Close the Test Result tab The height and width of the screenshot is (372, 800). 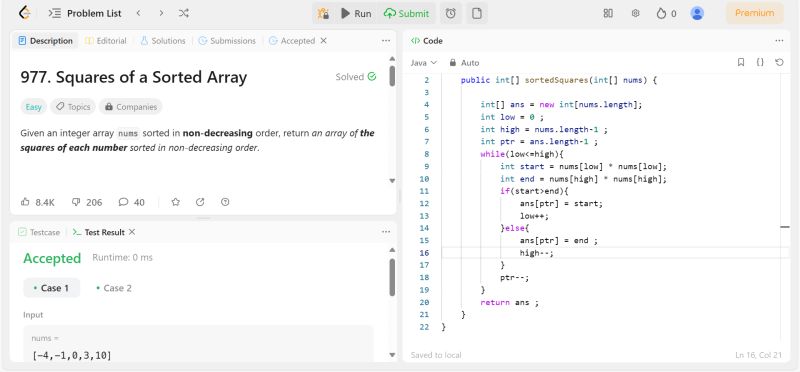tap(132, 232)
